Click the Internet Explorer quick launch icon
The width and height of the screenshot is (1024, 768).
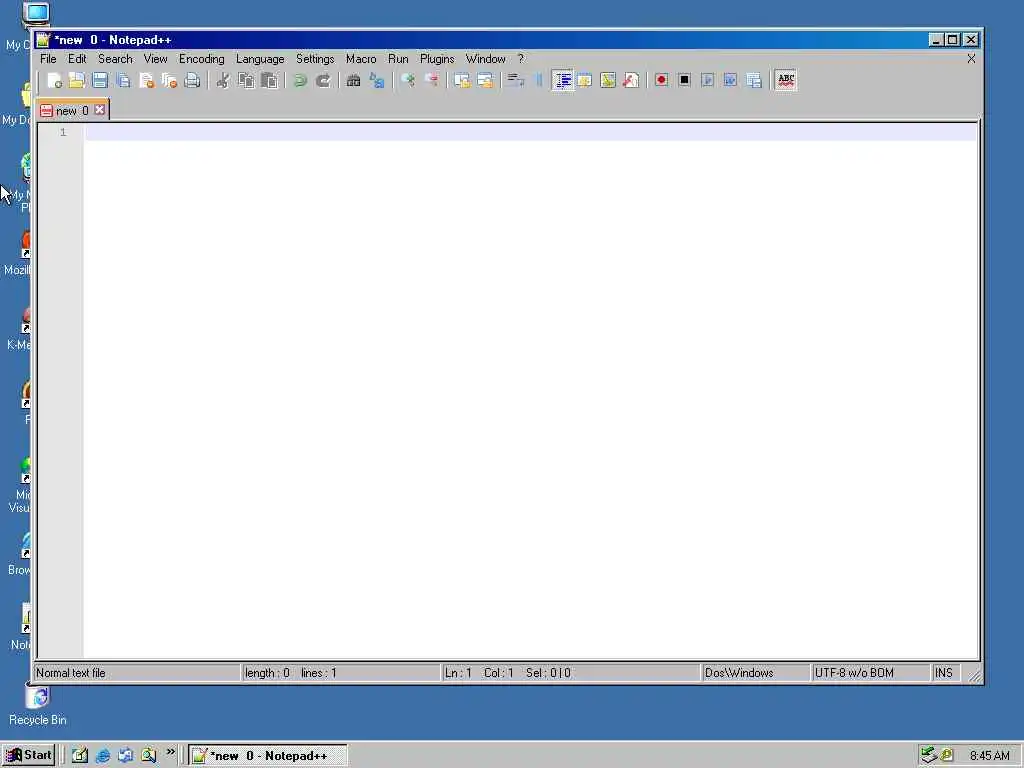[x=103, y=756]
